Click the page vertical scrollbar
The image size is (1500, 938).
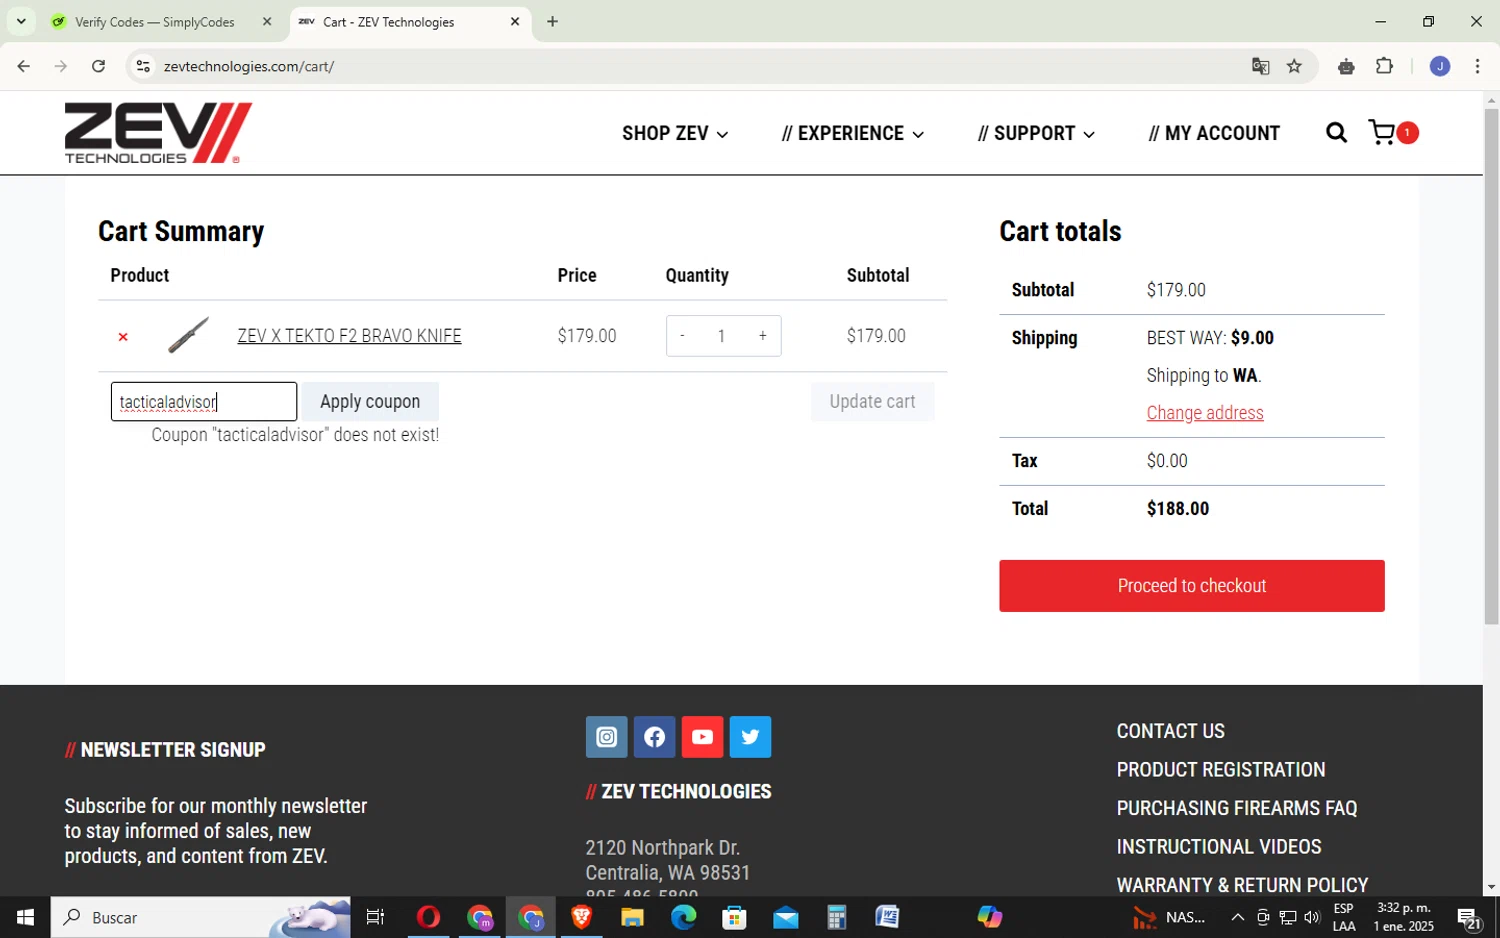[x=1491, y=366]
